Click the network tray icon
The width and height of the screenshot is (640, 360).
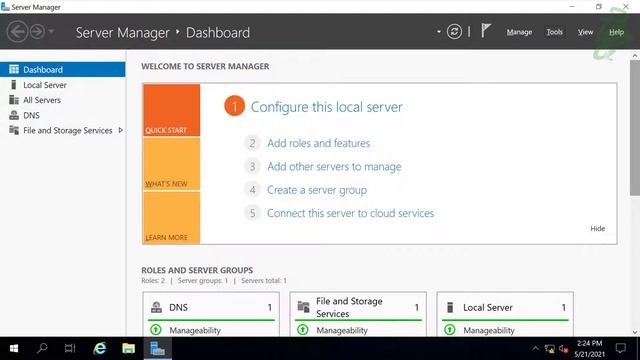[x=550, y=349]
